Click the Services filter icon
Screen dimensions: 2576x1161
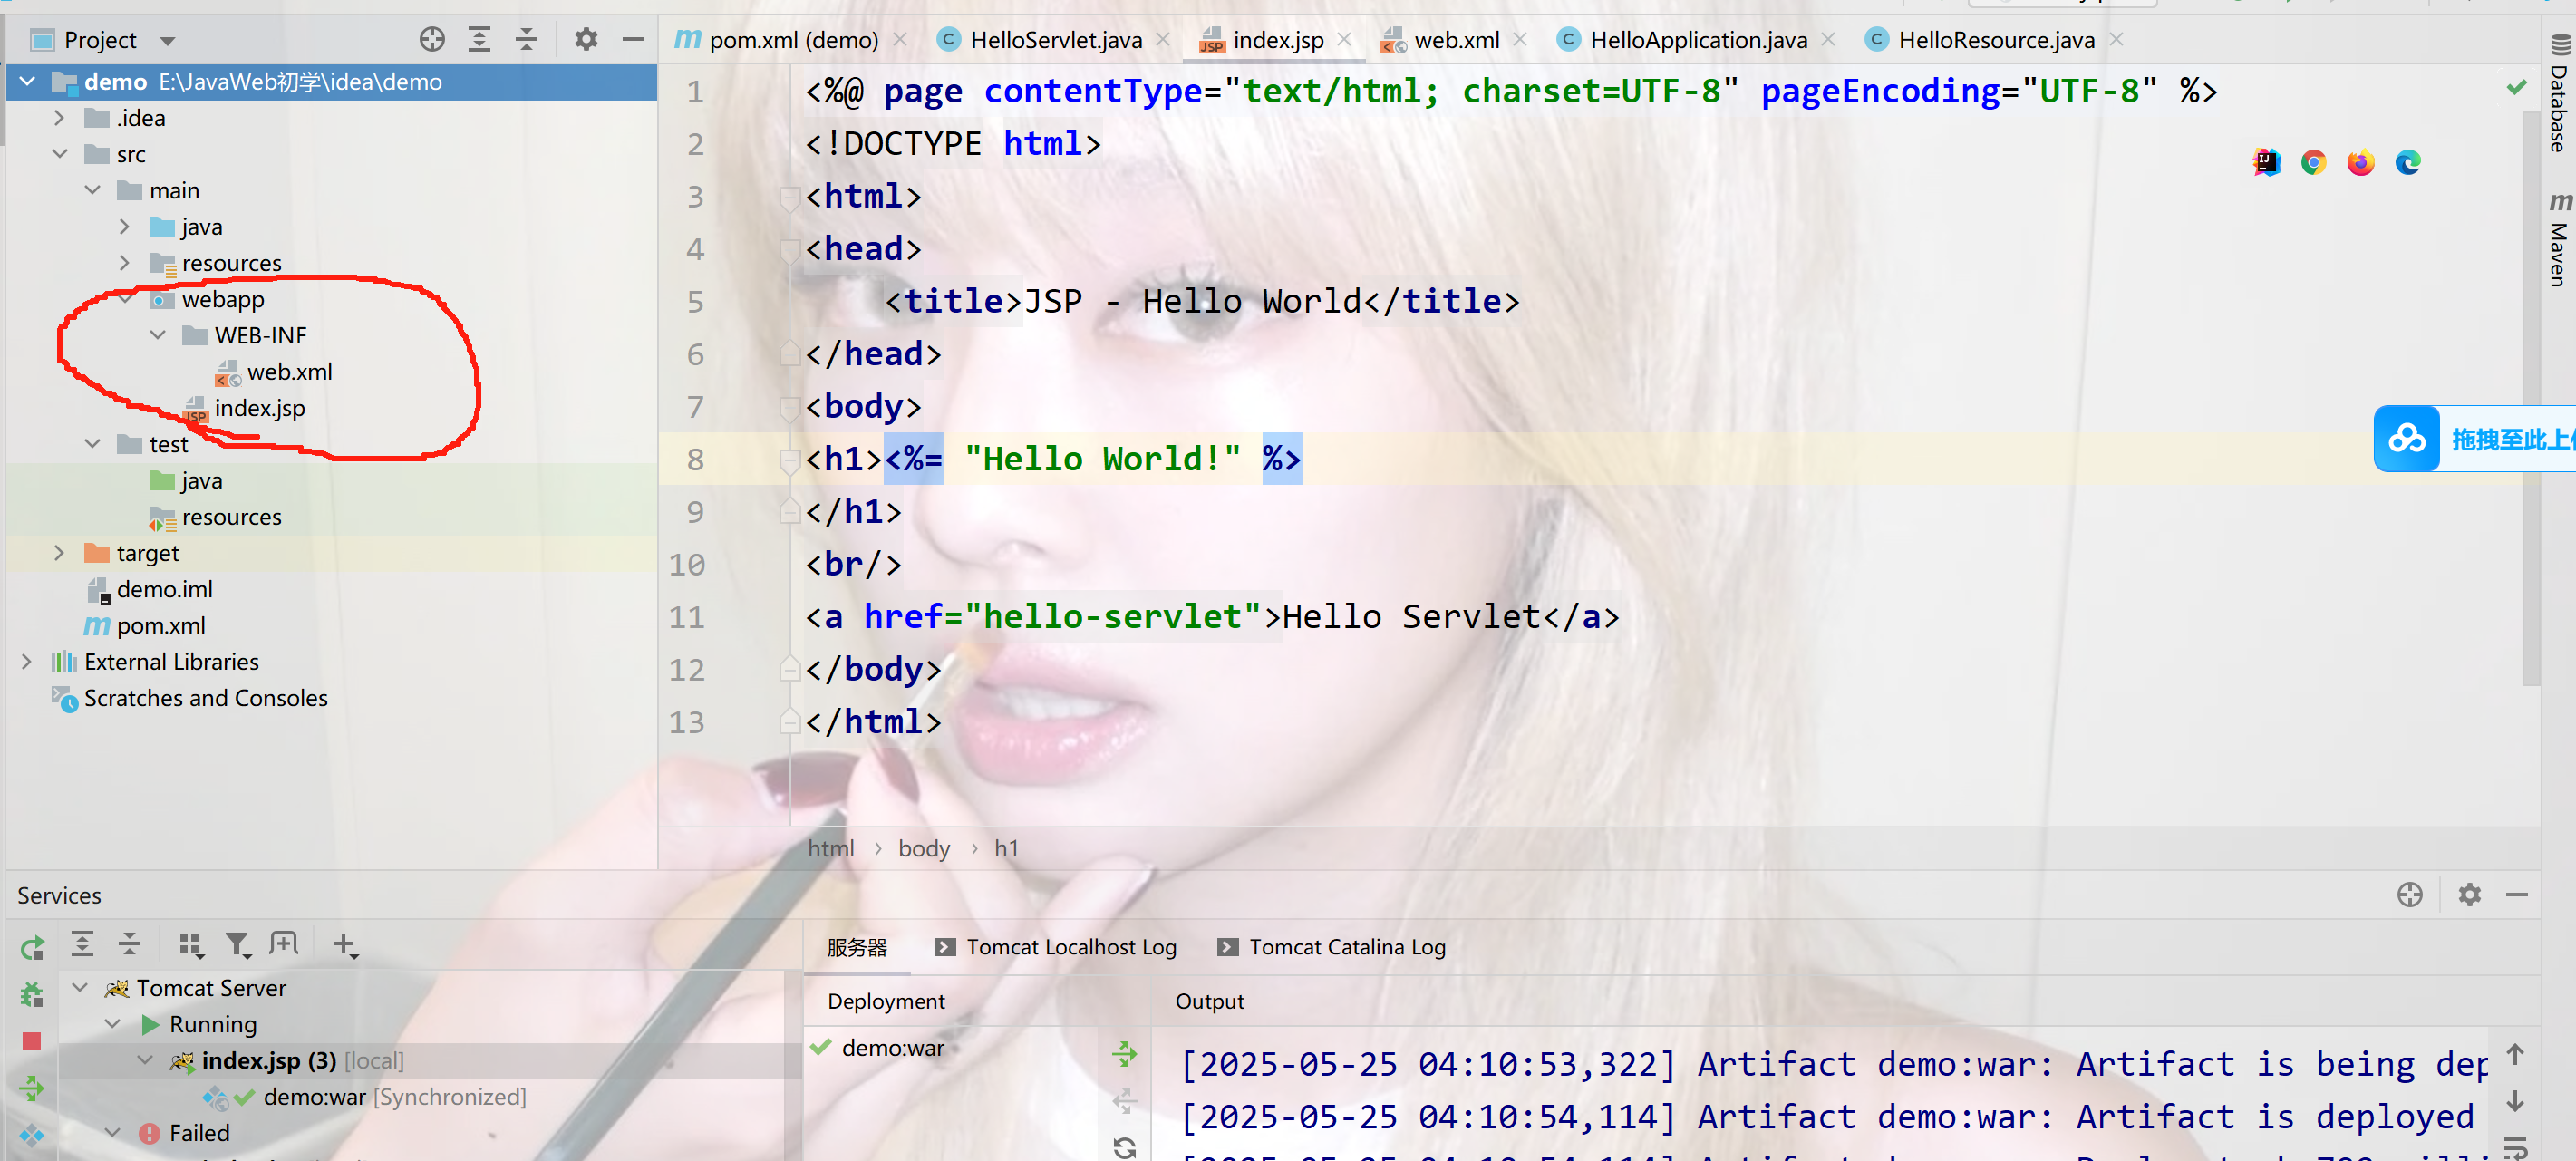(x=237, y=944)
